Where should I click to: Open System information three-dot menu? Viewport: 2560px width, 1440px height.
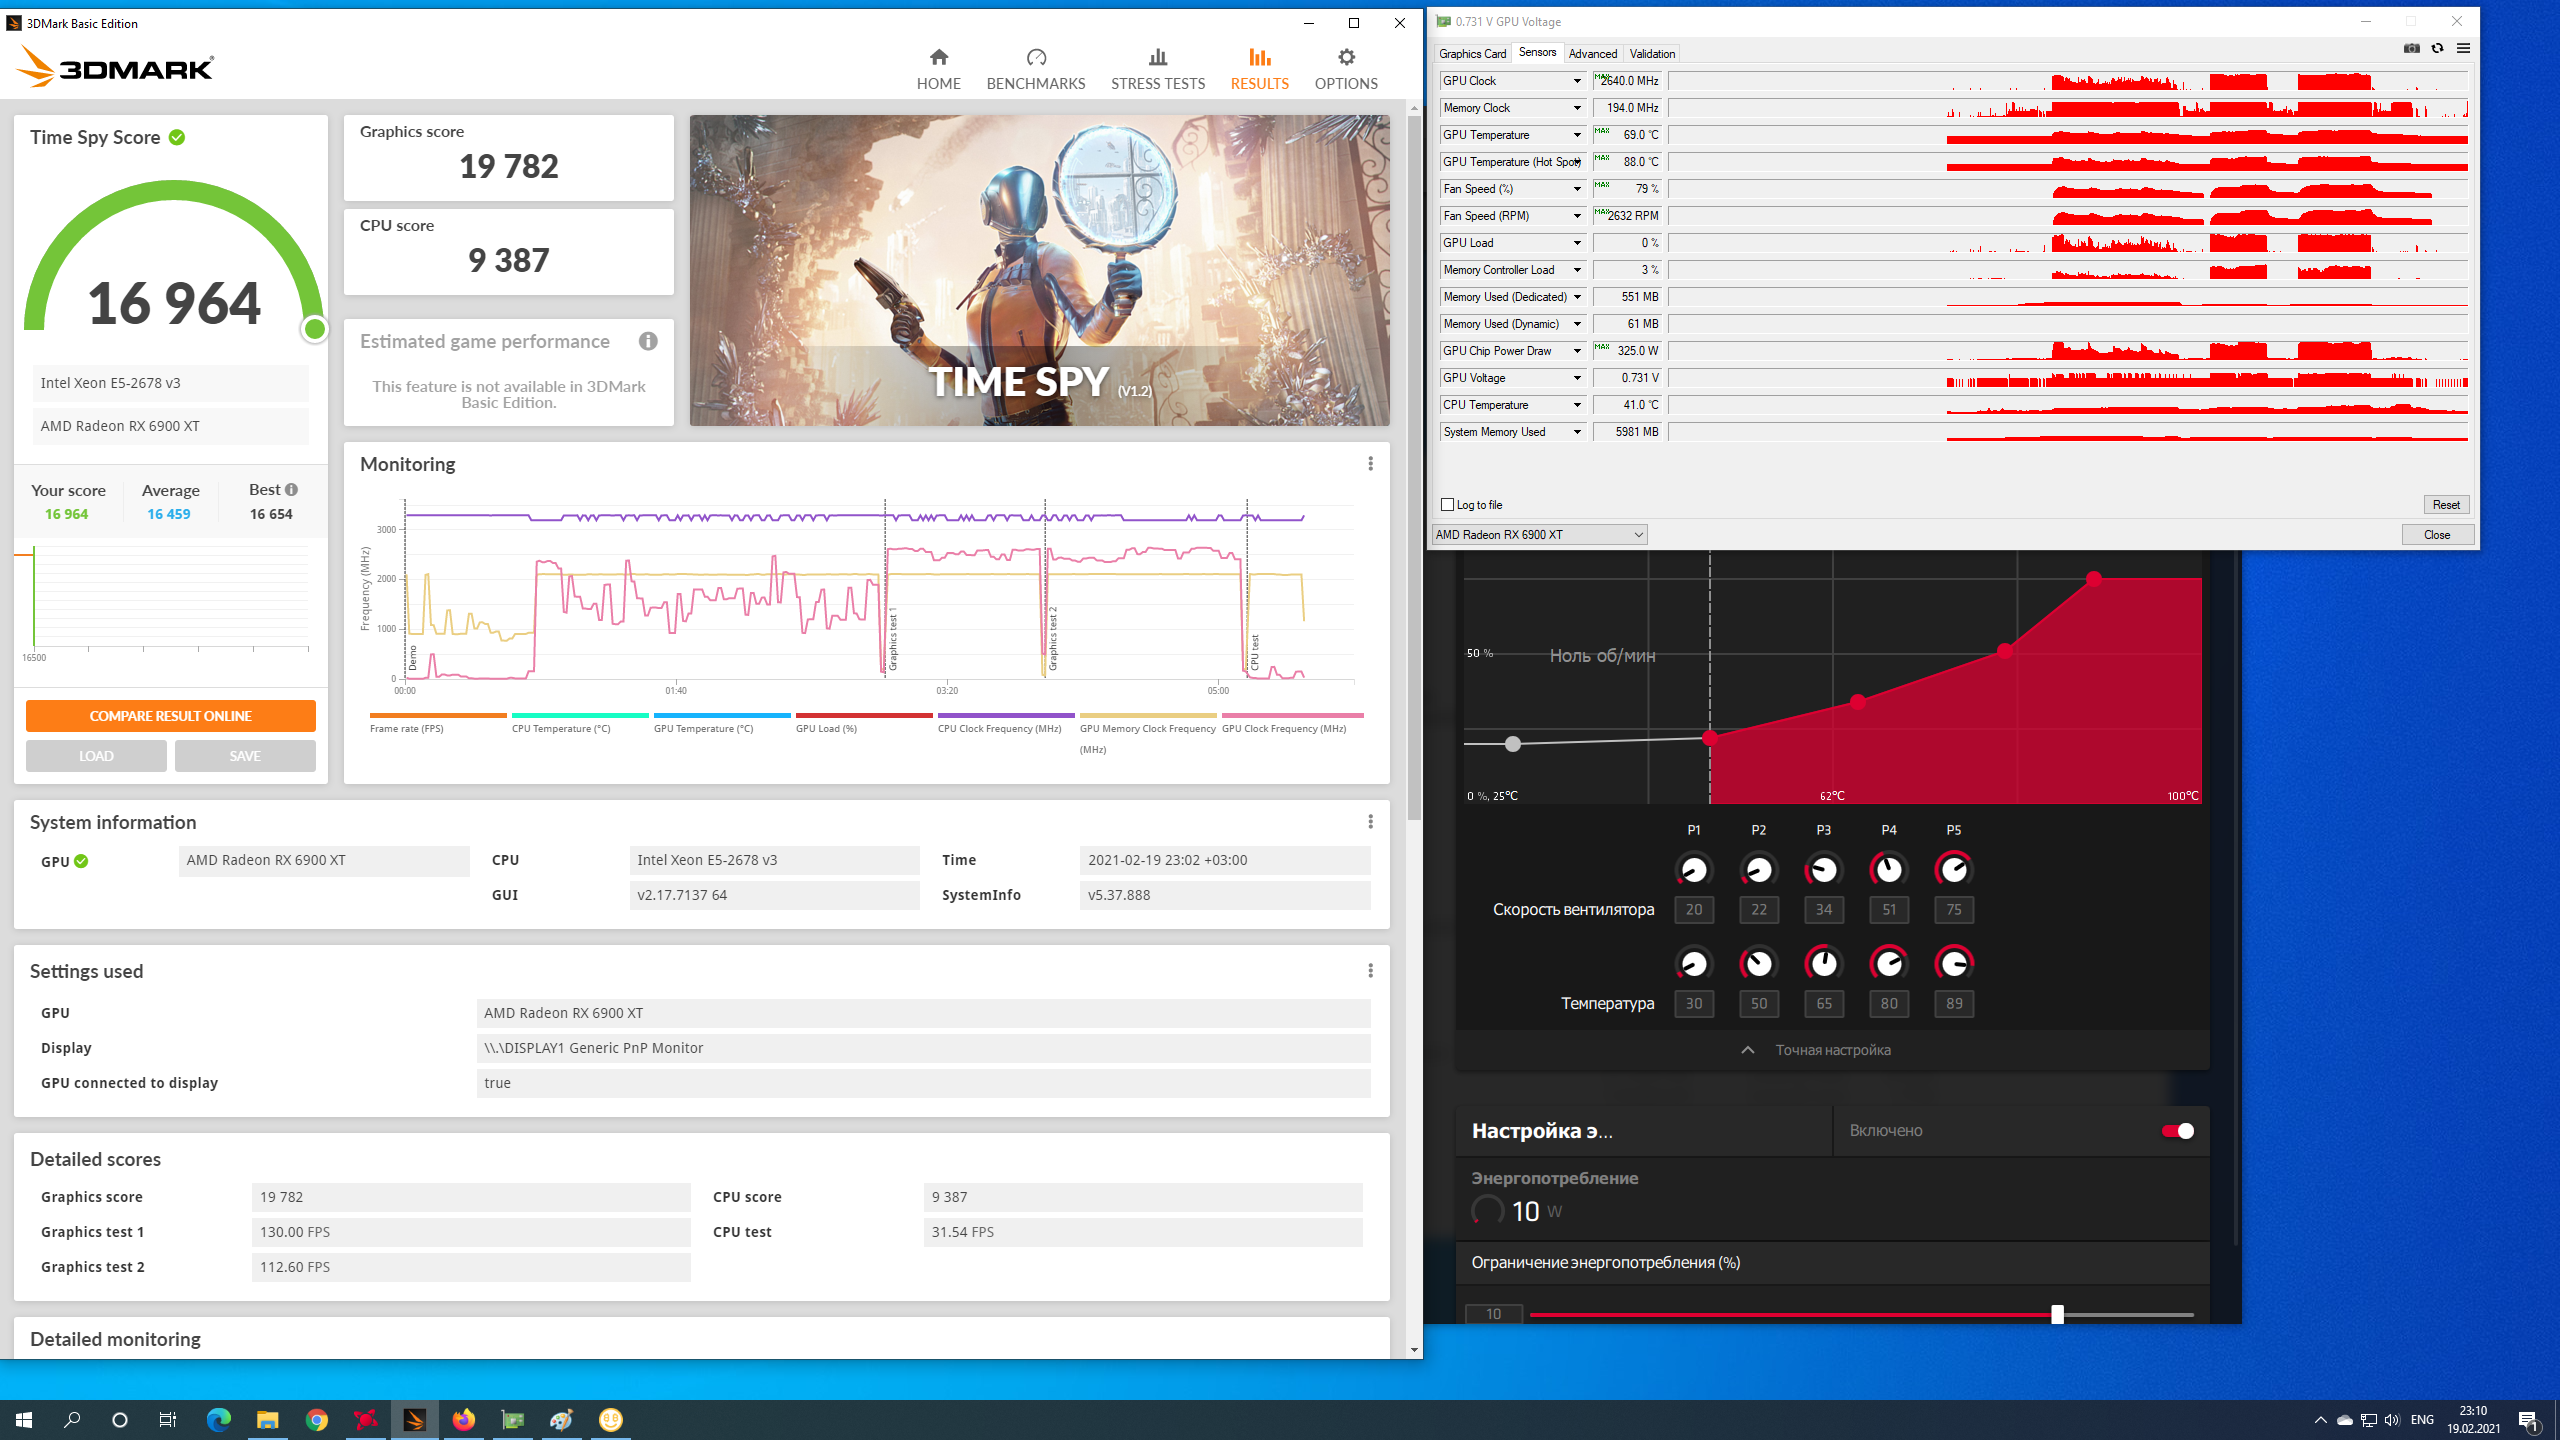click(x=1370, y=822)
